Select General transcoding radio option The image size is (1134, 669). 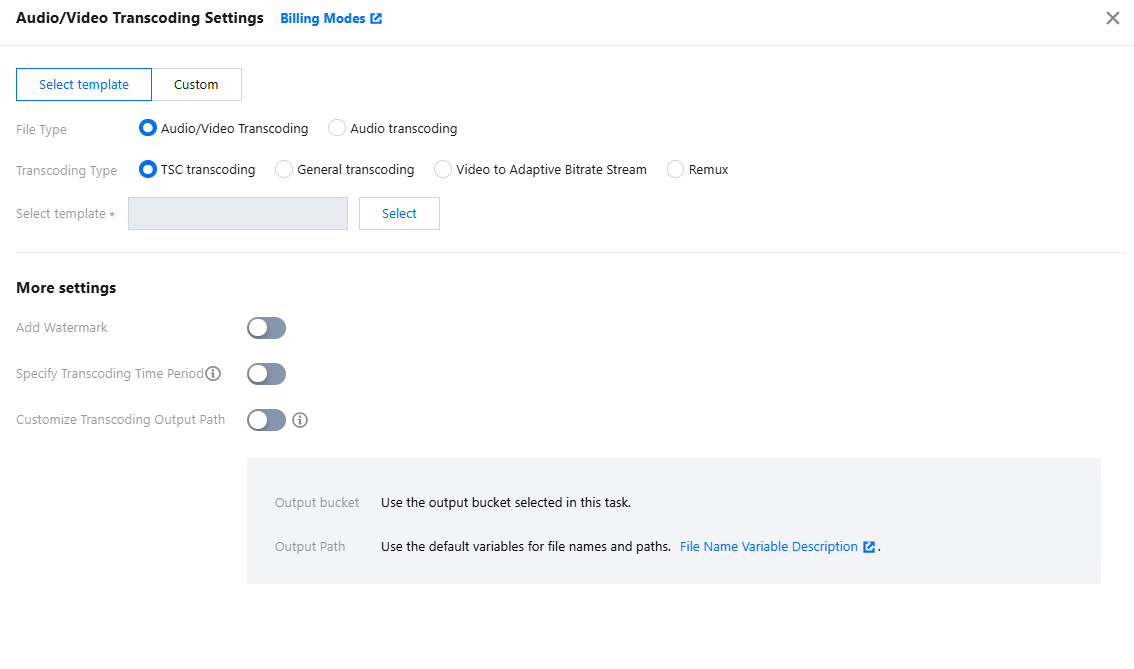click(x=284, y=170)
